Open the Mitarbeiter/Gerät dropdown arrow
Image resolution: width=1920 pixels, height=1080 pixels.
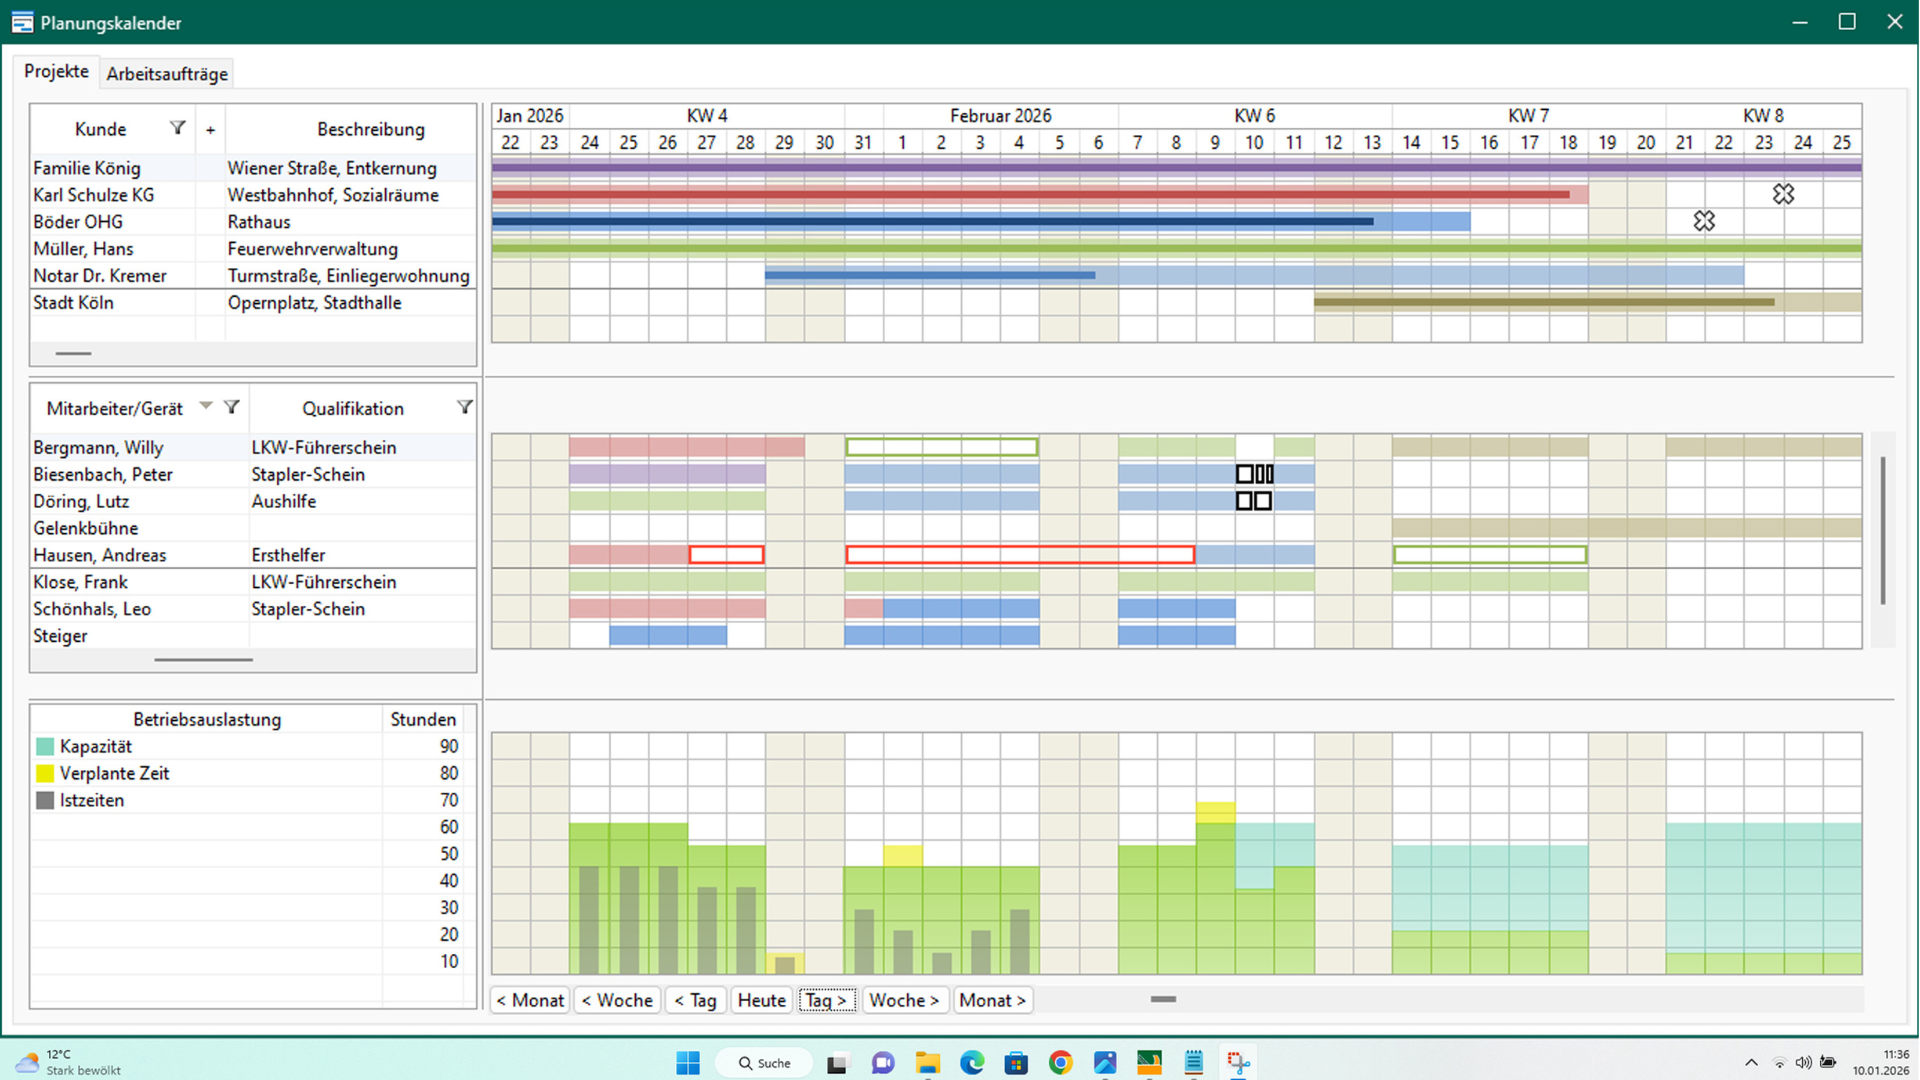click(x=205, y=406)
